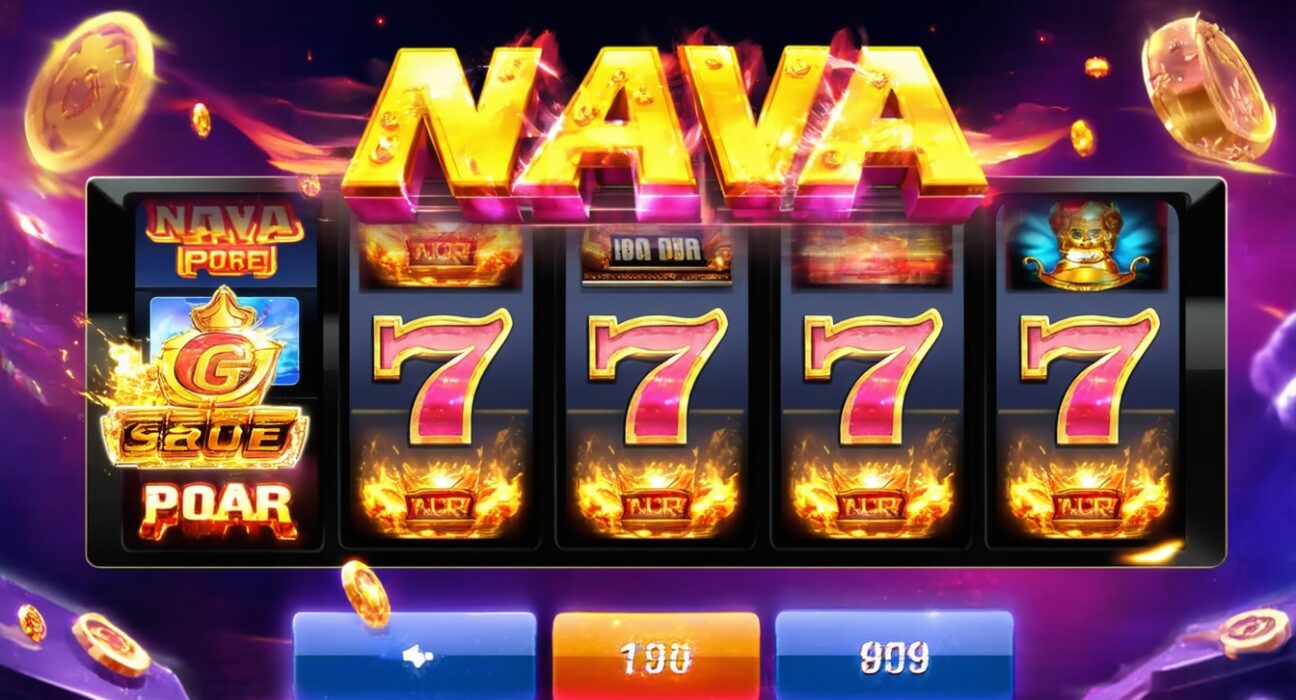This screenshot has width=1296, height=700.
Task: Click the flaming G crown emblem
Action: point(220,352)
